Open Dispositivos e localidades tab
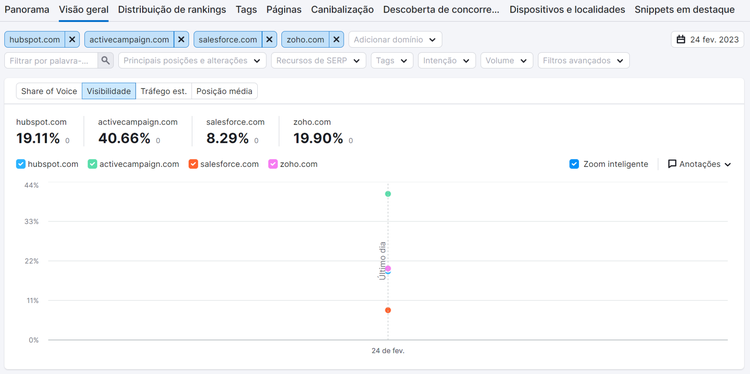Screen dimensions: 750x374 (x=567, y=10)
